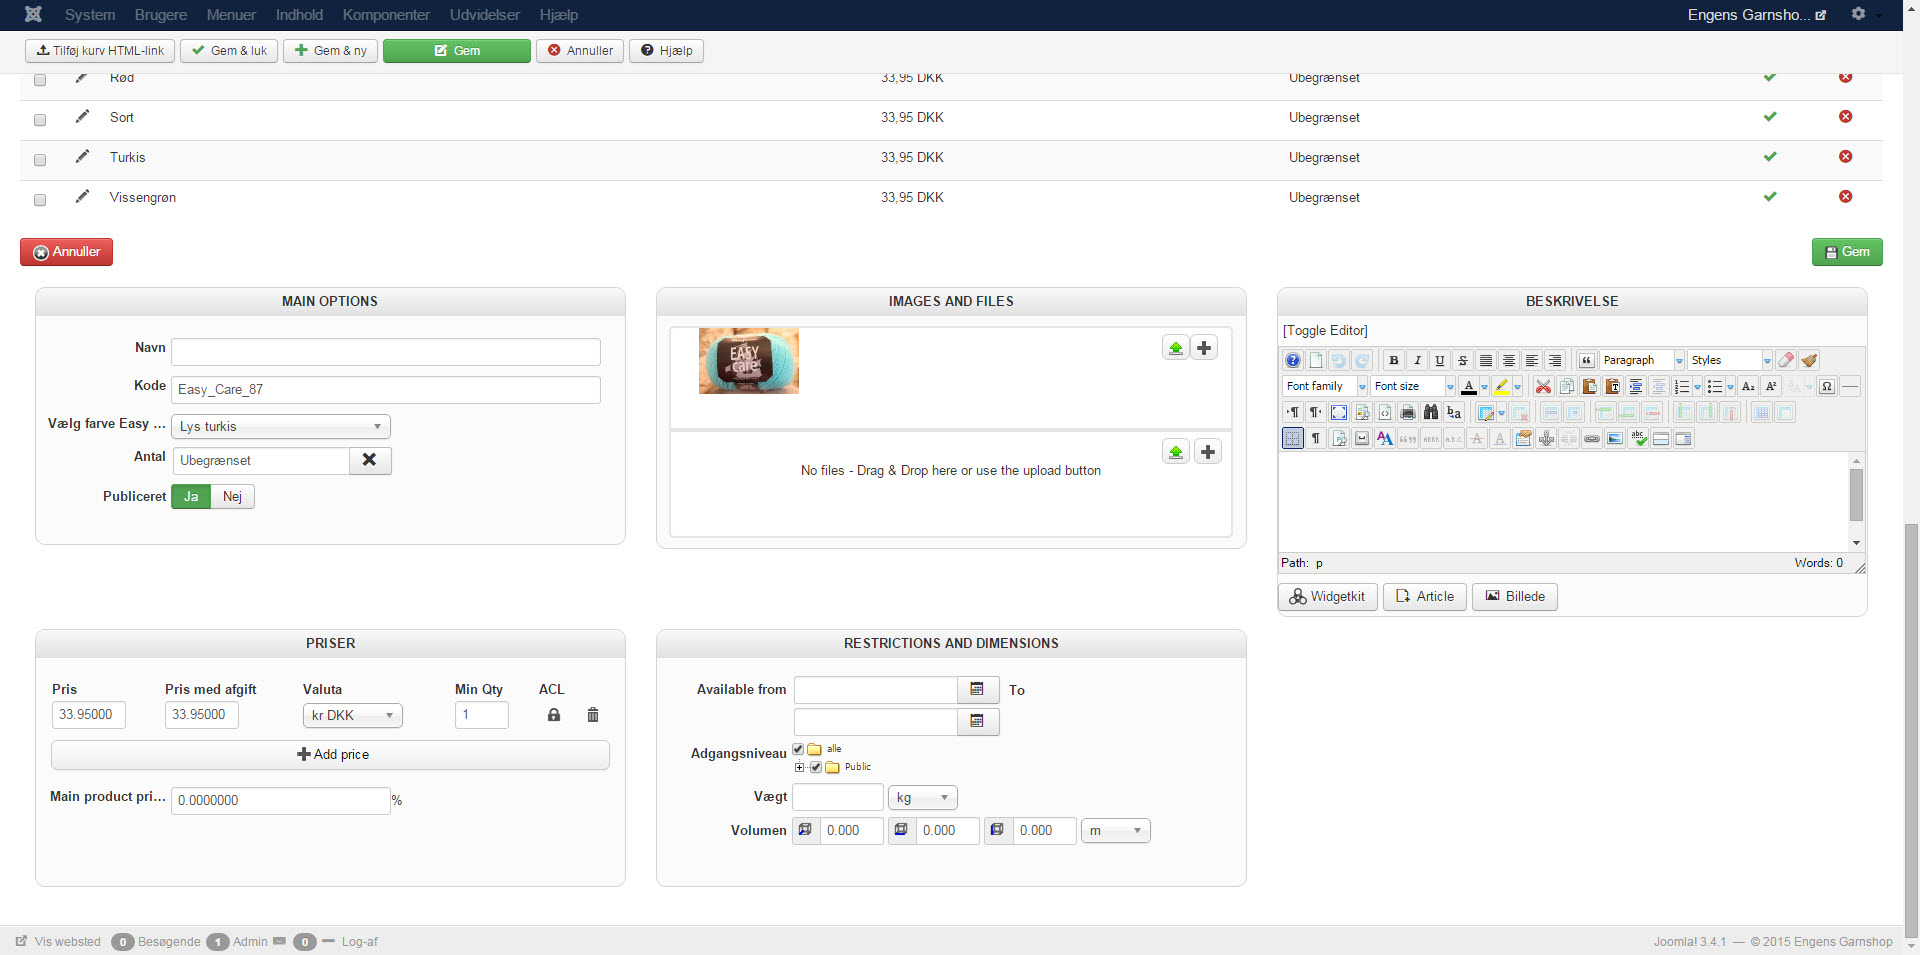
Task: Cut selection using the scissors icon
Action: tap(1543, 386)
